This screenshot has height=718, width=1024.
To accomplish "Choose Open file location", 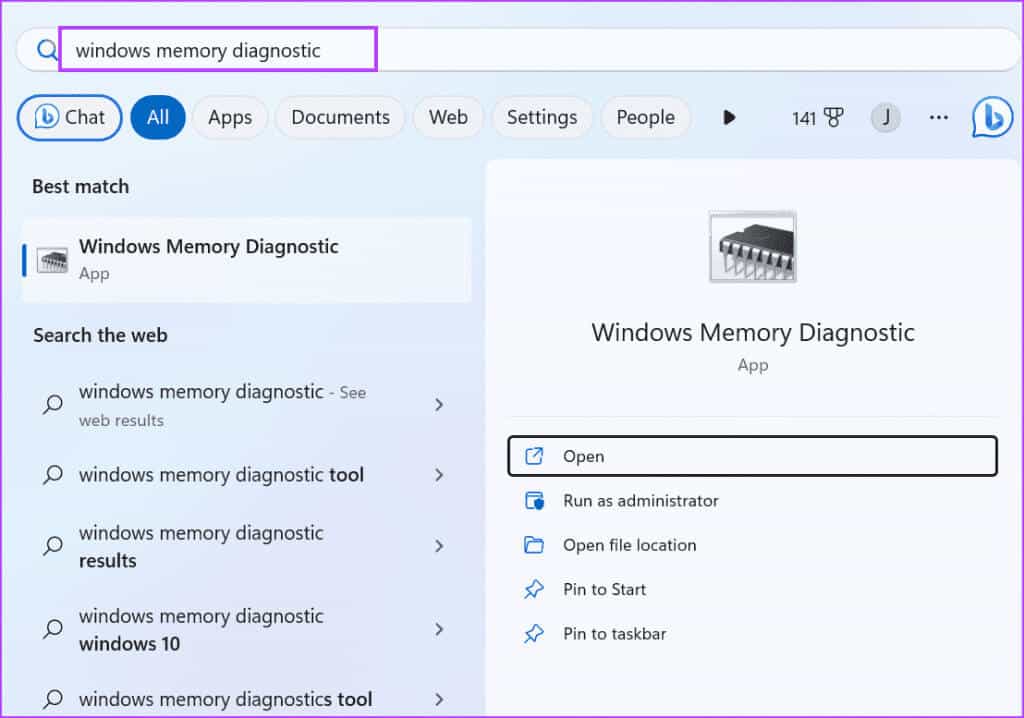I will click(752, 545).
